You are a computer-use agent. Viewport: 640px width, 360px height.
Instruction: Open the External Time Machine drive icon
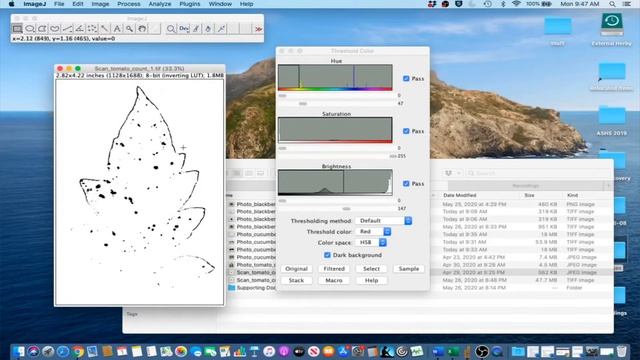coord(611,29)
